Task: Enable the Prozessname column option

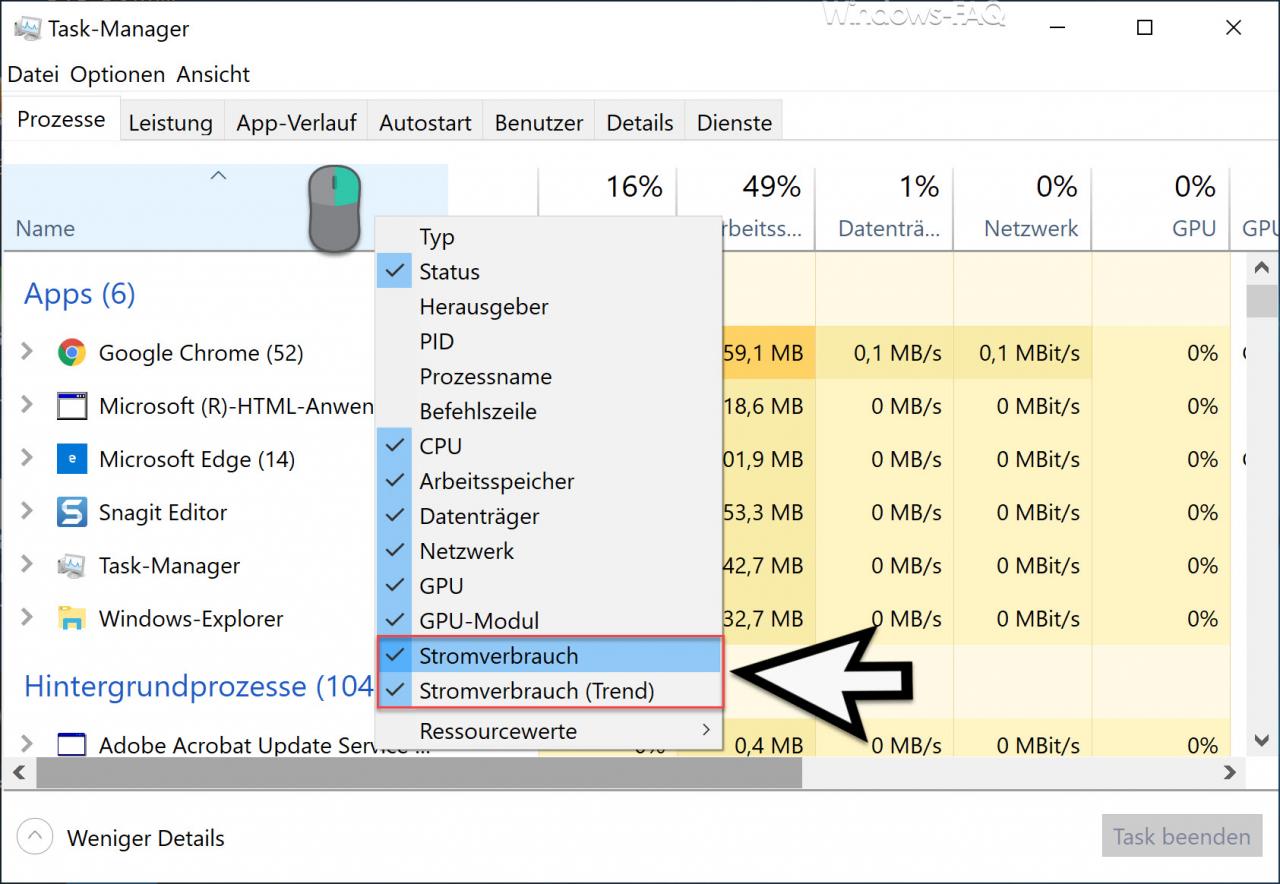Action: [548, 377]
